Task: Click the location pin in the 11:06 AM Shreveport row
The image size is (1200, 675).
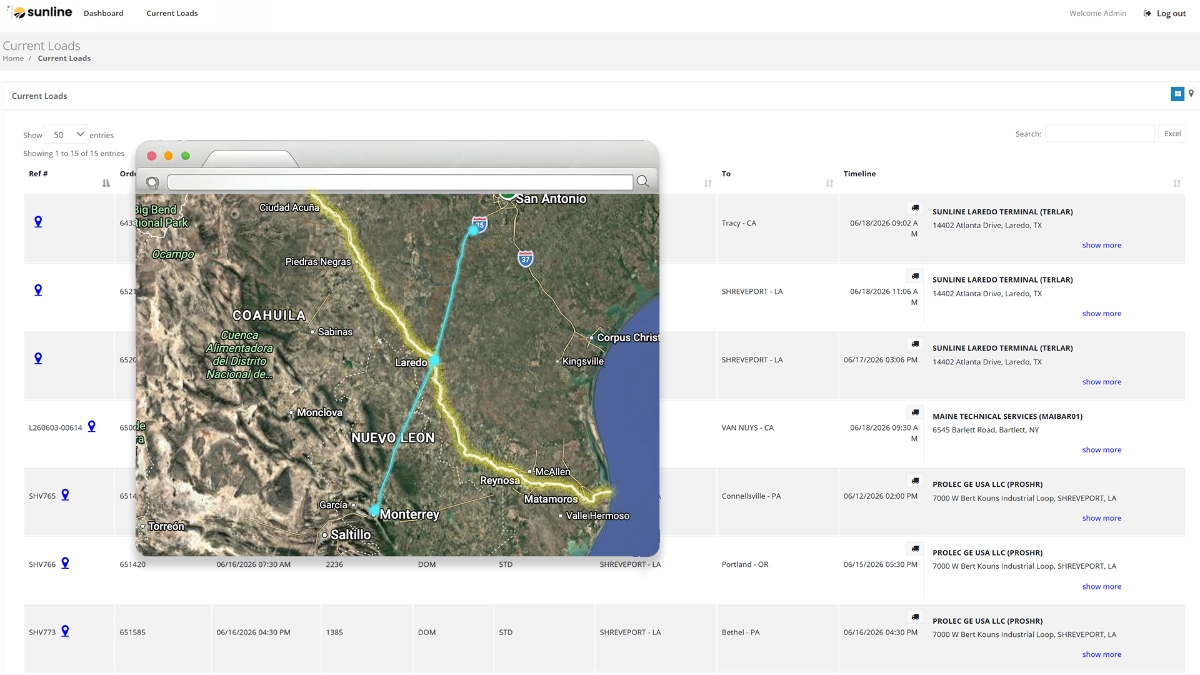Action: pos(38,290)
